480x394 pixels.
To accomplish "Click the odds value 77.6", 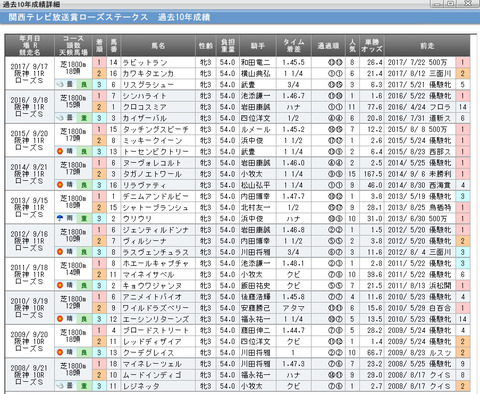I will 375,107.
